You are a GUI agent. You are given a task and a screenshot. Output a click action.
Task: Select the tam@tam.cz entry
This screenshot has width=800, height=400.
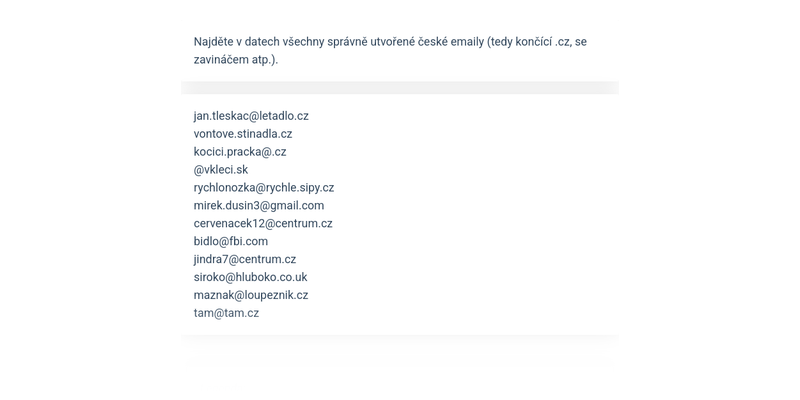[226, 314]
